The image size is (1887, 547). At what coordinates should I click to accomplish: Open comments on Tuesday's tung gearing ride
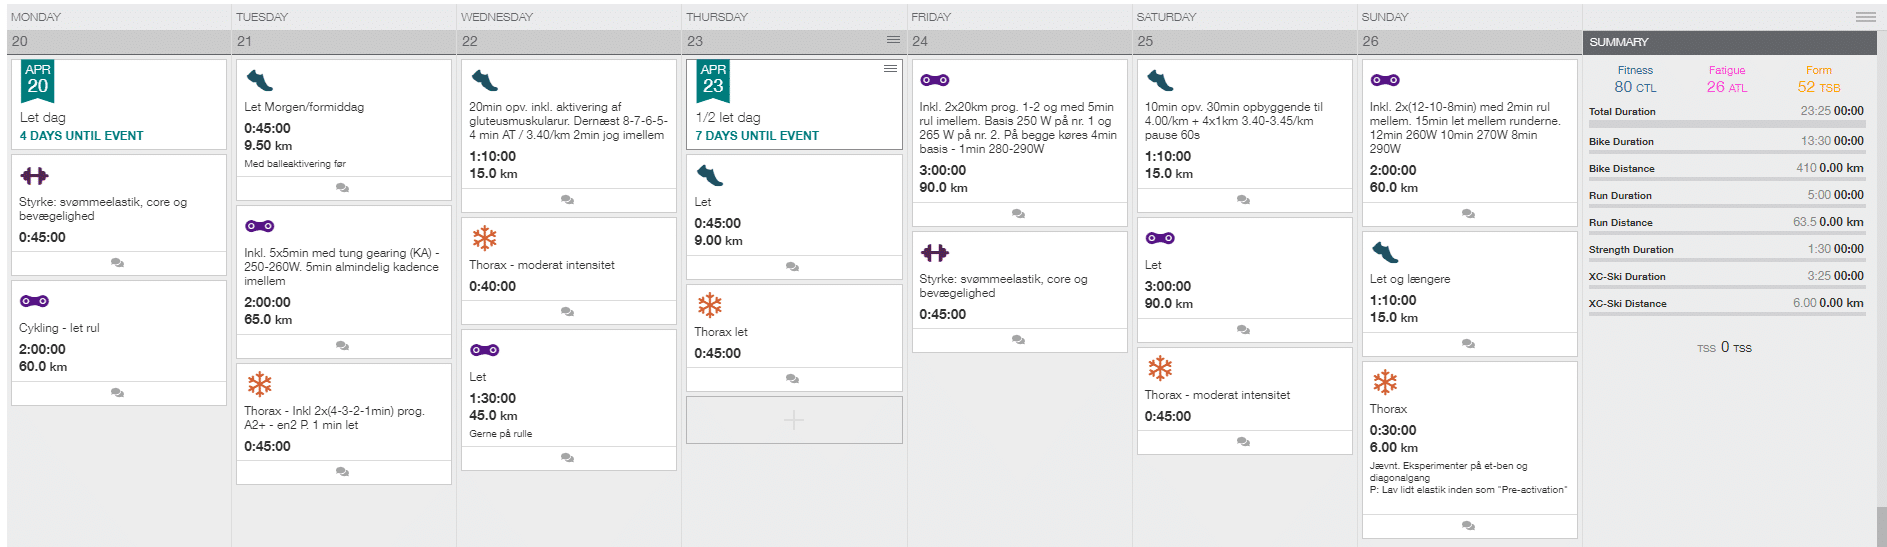point(342,346)
